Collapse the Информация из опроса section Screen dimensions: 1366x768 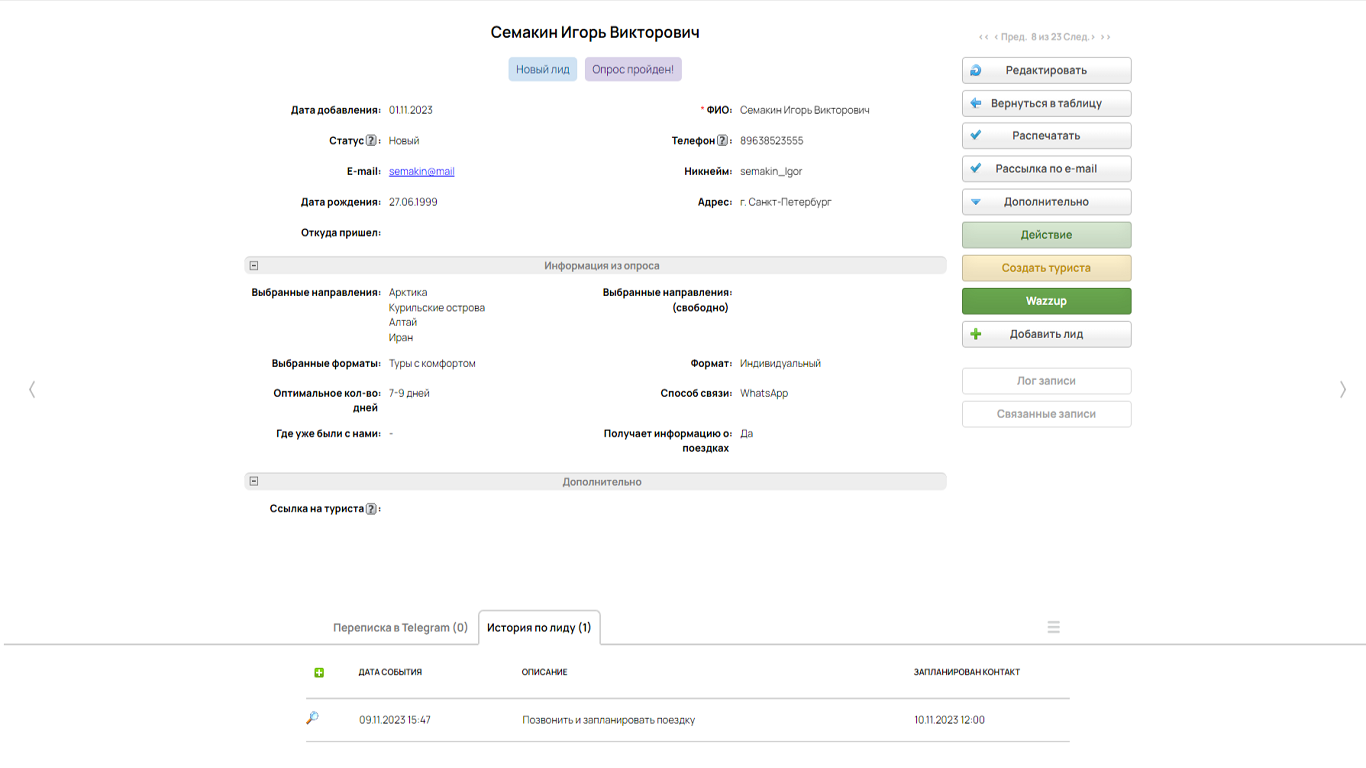pyautogui.click(x=254, y=266)
